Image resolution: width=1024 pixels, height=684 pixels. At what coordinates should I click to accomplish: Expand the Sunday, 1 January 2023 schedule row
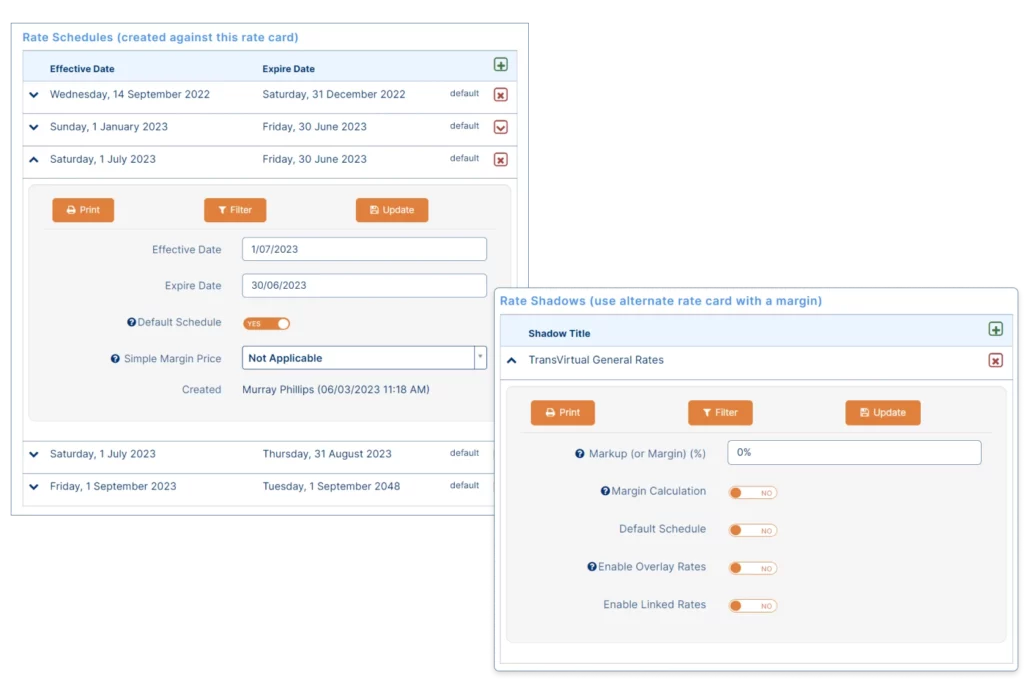tap(33, 126)
